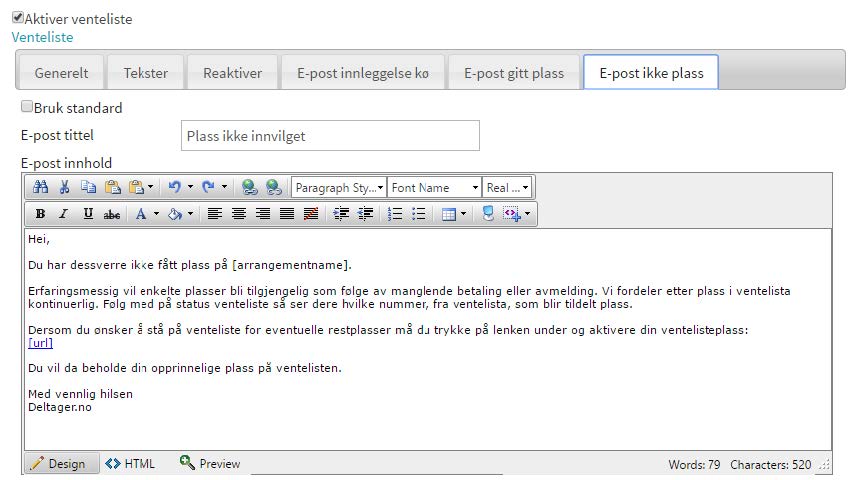Open the Find and Replace binoculars tool

click(41, 187)
